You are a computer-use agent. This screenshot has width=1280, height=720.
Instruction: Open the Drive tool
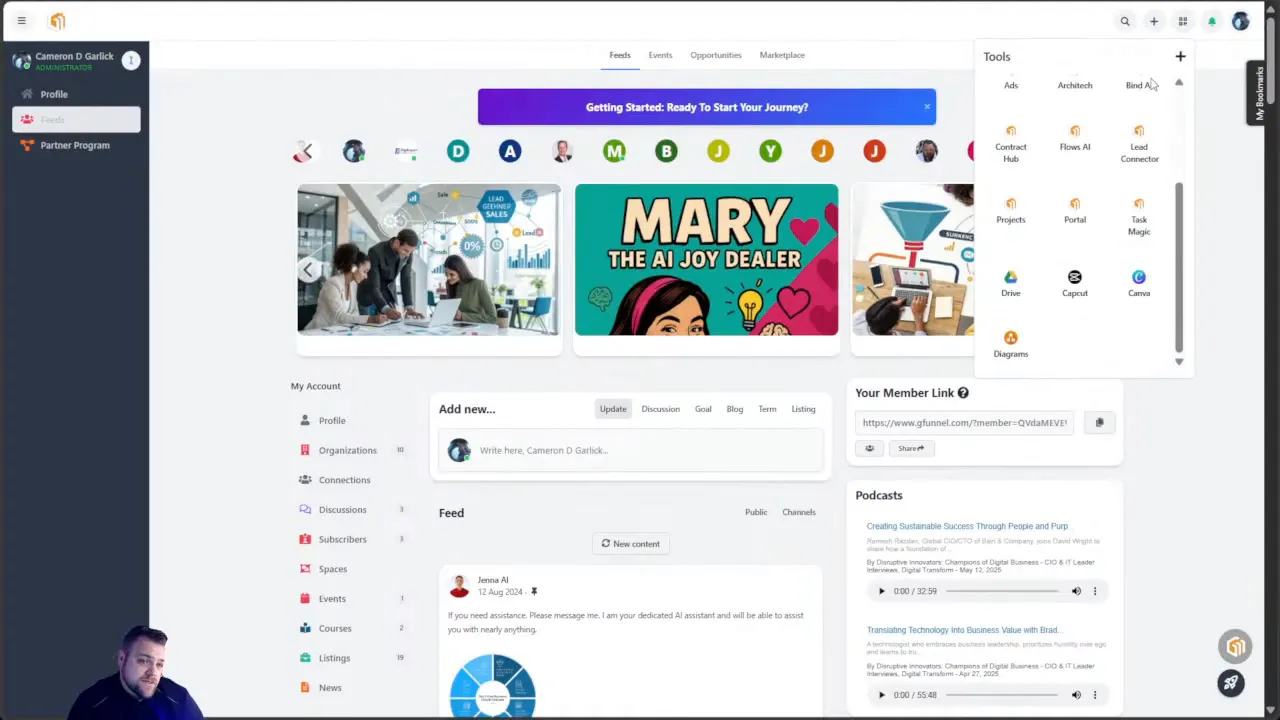pyautogui.click(x=1011, y=284)
